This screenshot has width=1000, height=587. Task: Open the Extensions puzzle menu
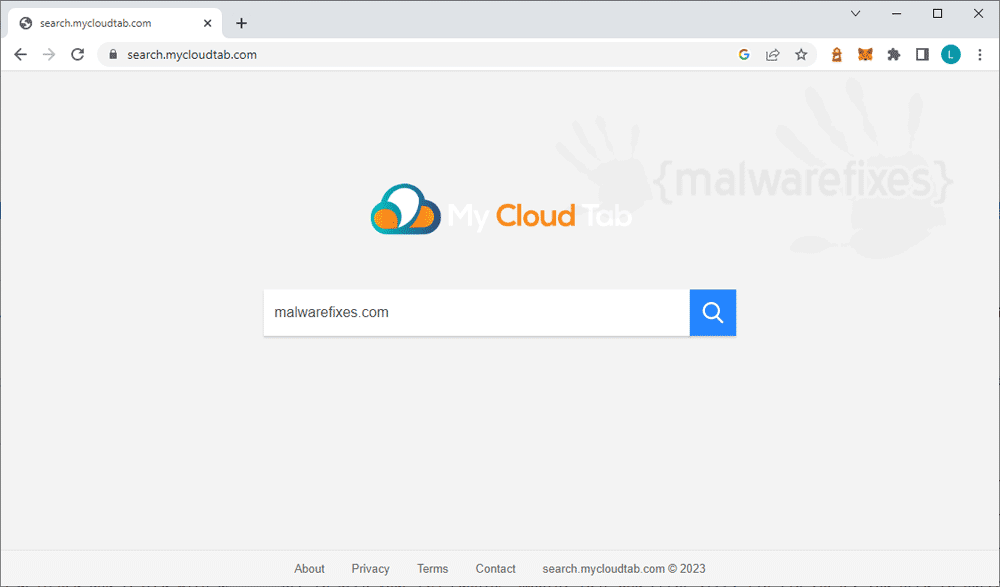pos(893,55)
